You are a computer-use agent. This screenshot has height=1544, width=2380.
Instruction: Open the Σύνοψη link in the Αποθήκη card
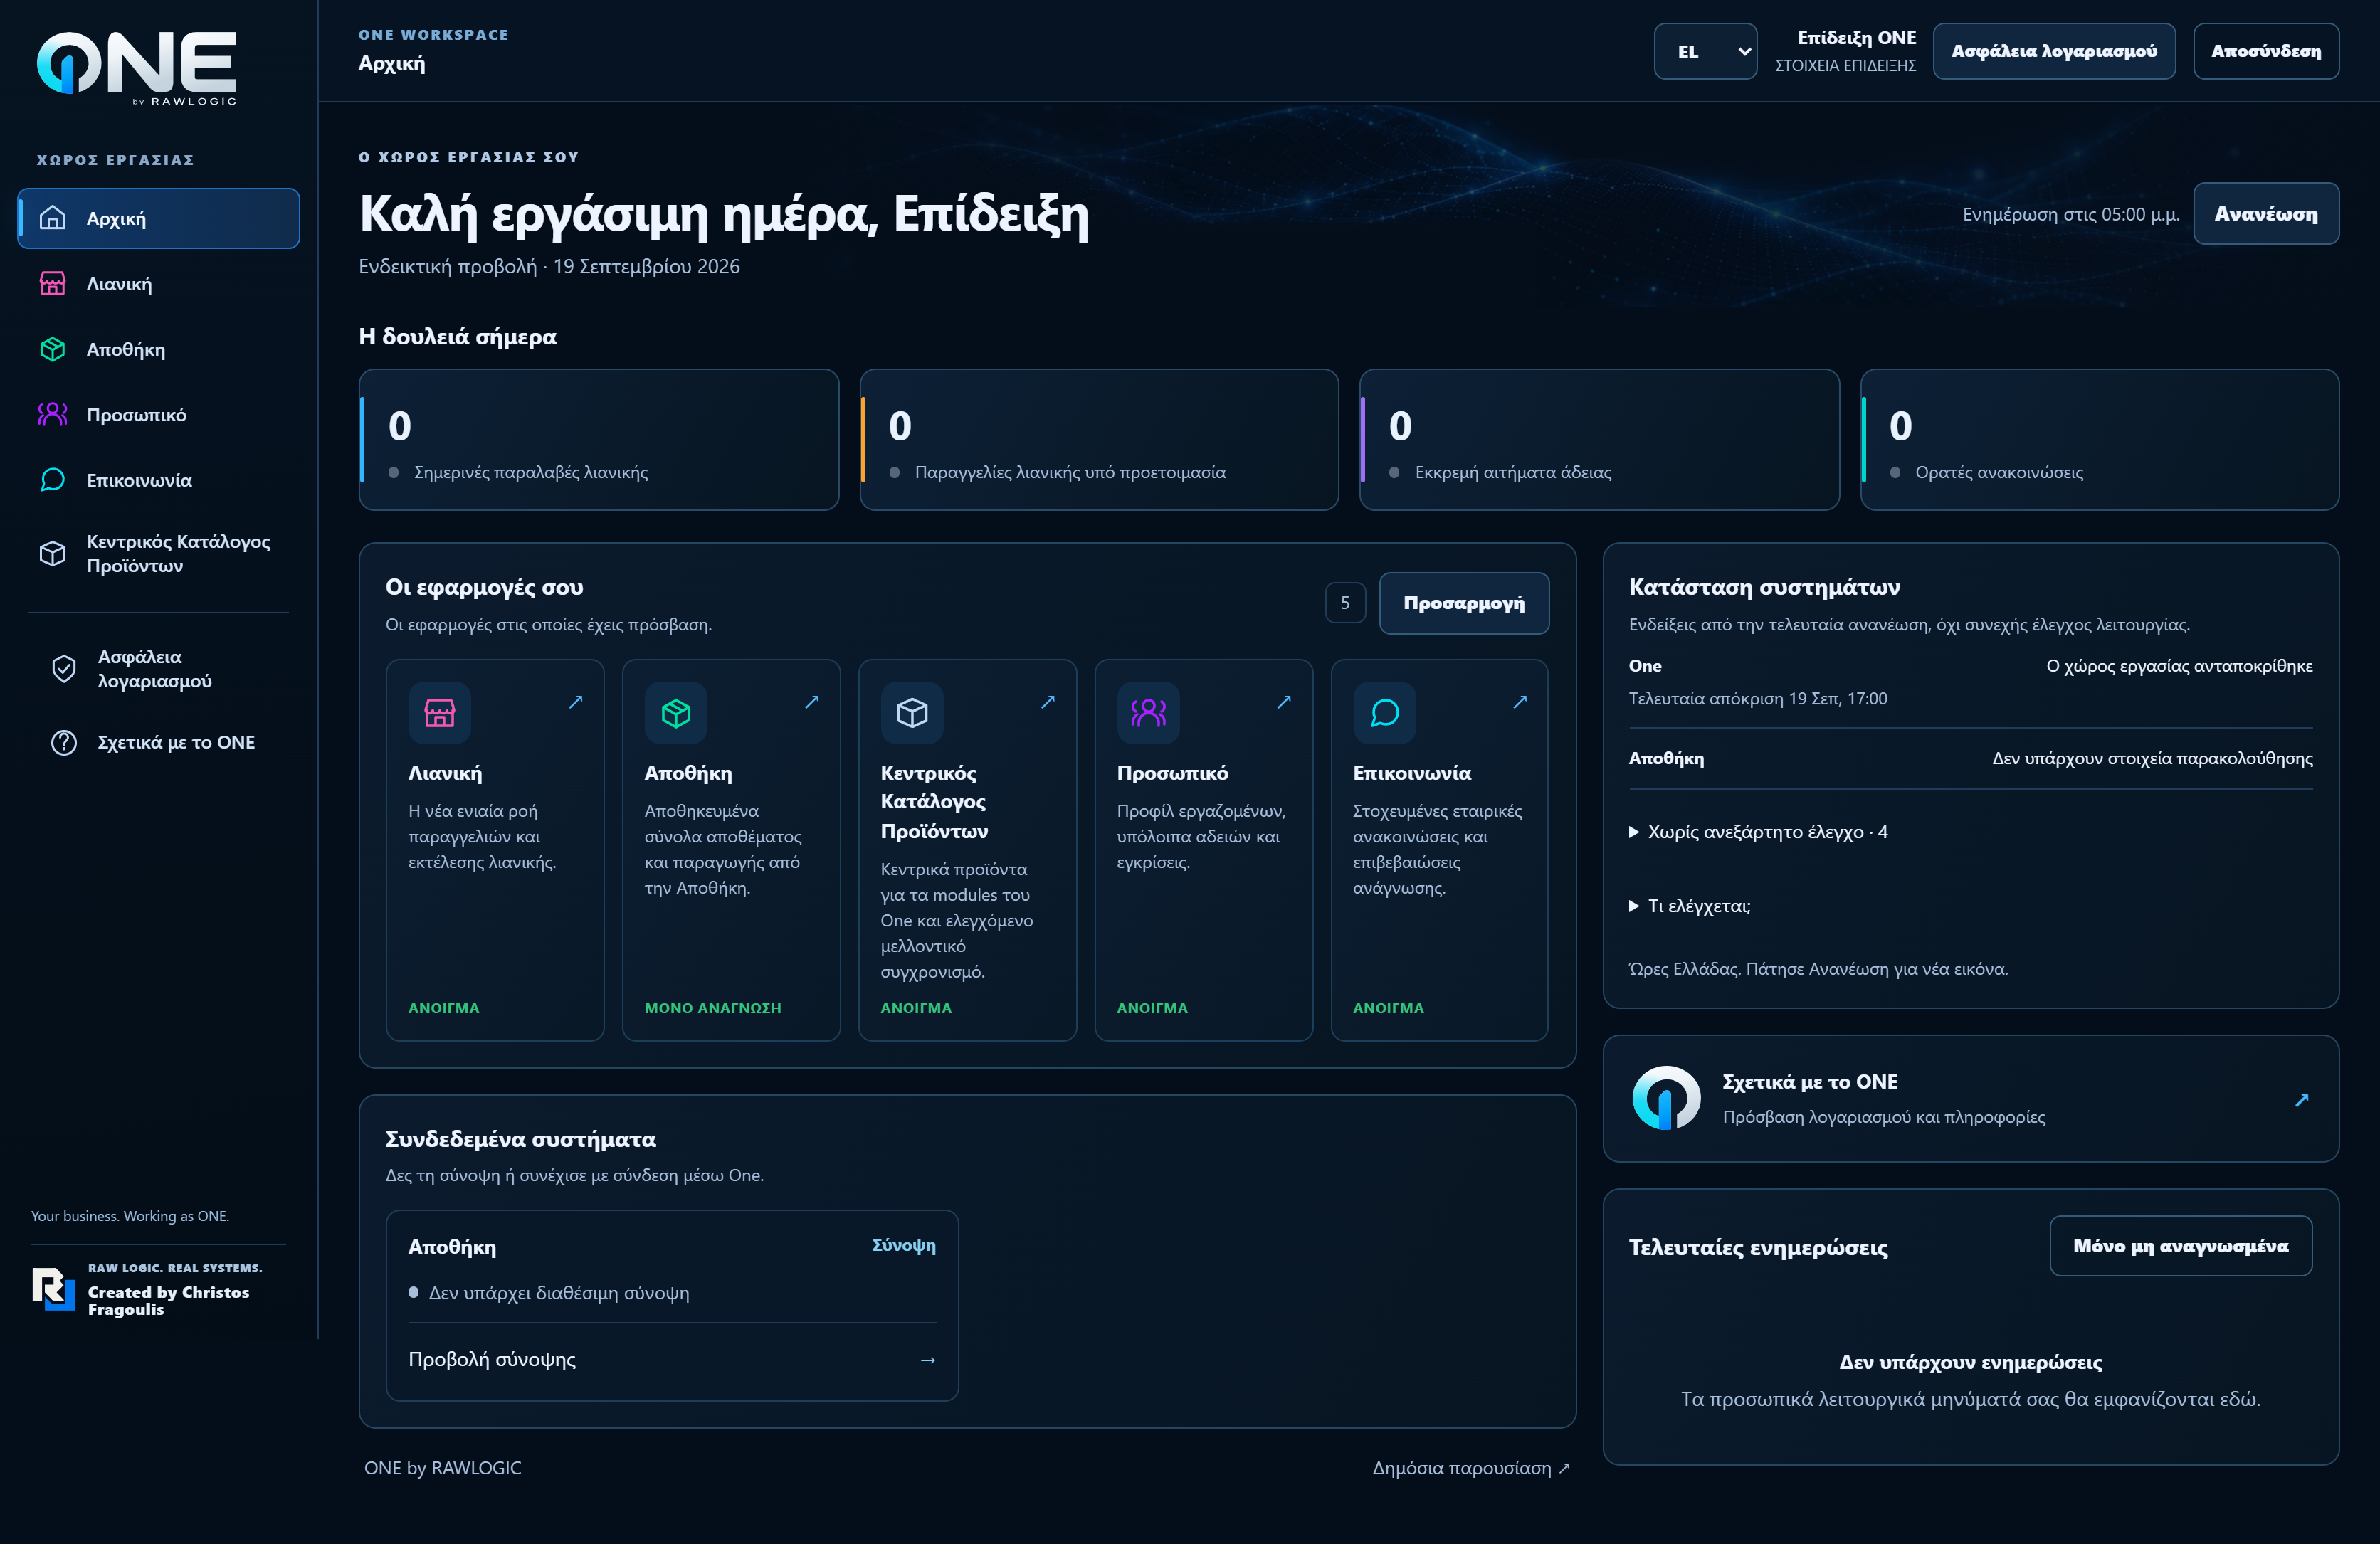[x=904, y=1245]
